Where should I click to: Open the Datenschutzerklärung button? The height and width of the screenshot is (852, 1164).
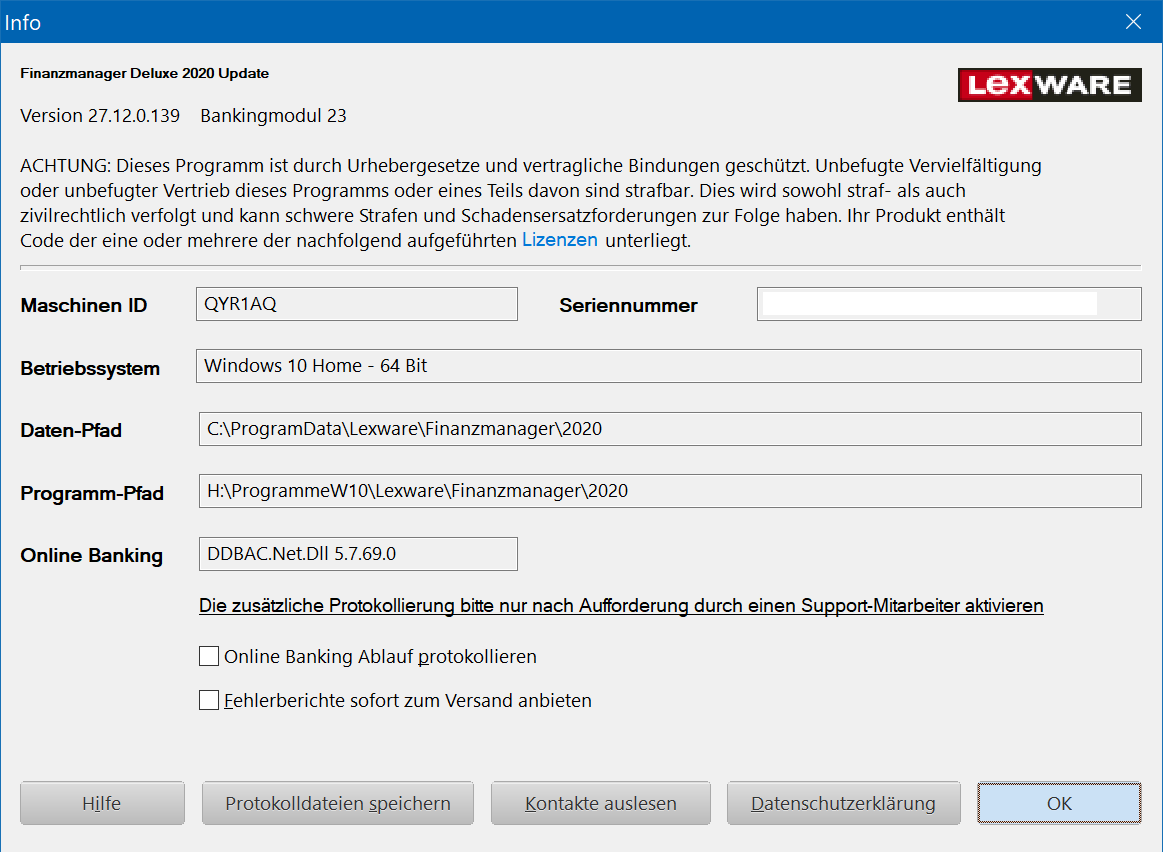pos(843,803)
